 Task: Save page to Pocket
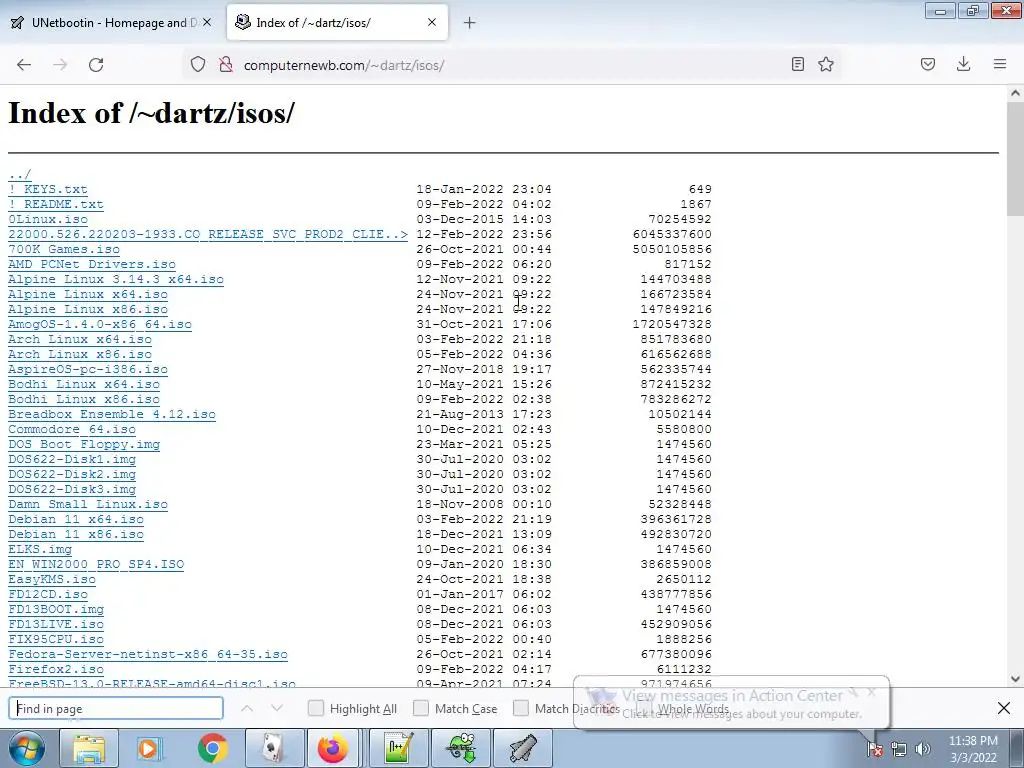pos(928,64)
